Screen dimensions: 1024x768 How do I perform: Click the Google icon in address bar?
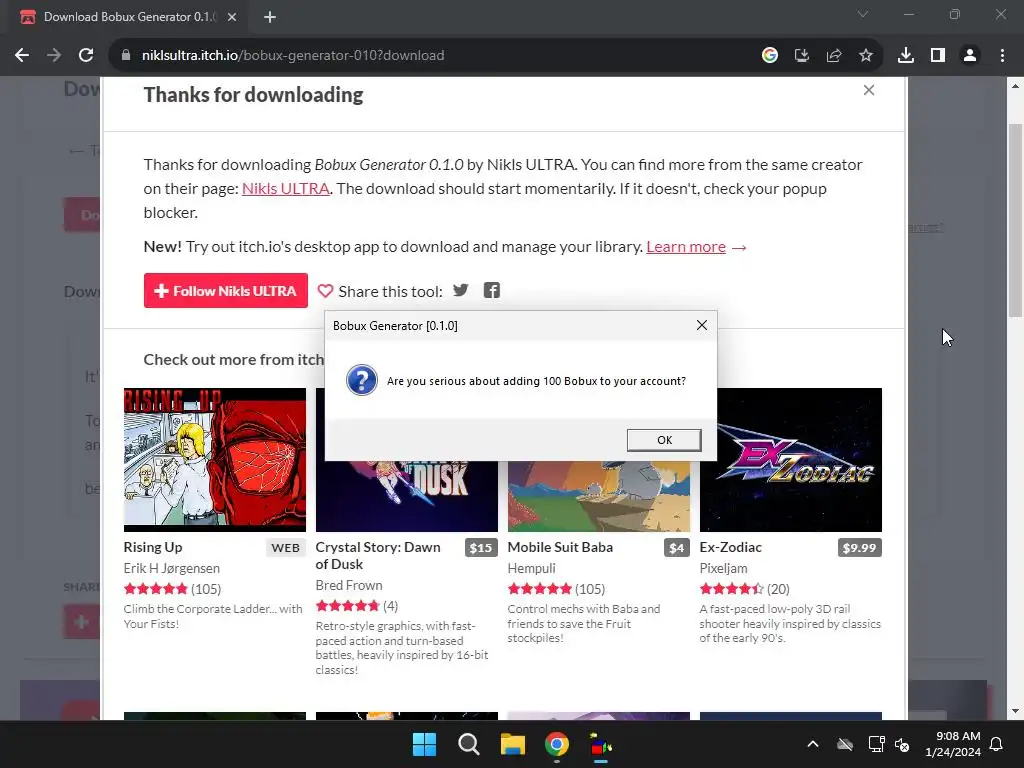pyautogui.click(x=770, y=56)
